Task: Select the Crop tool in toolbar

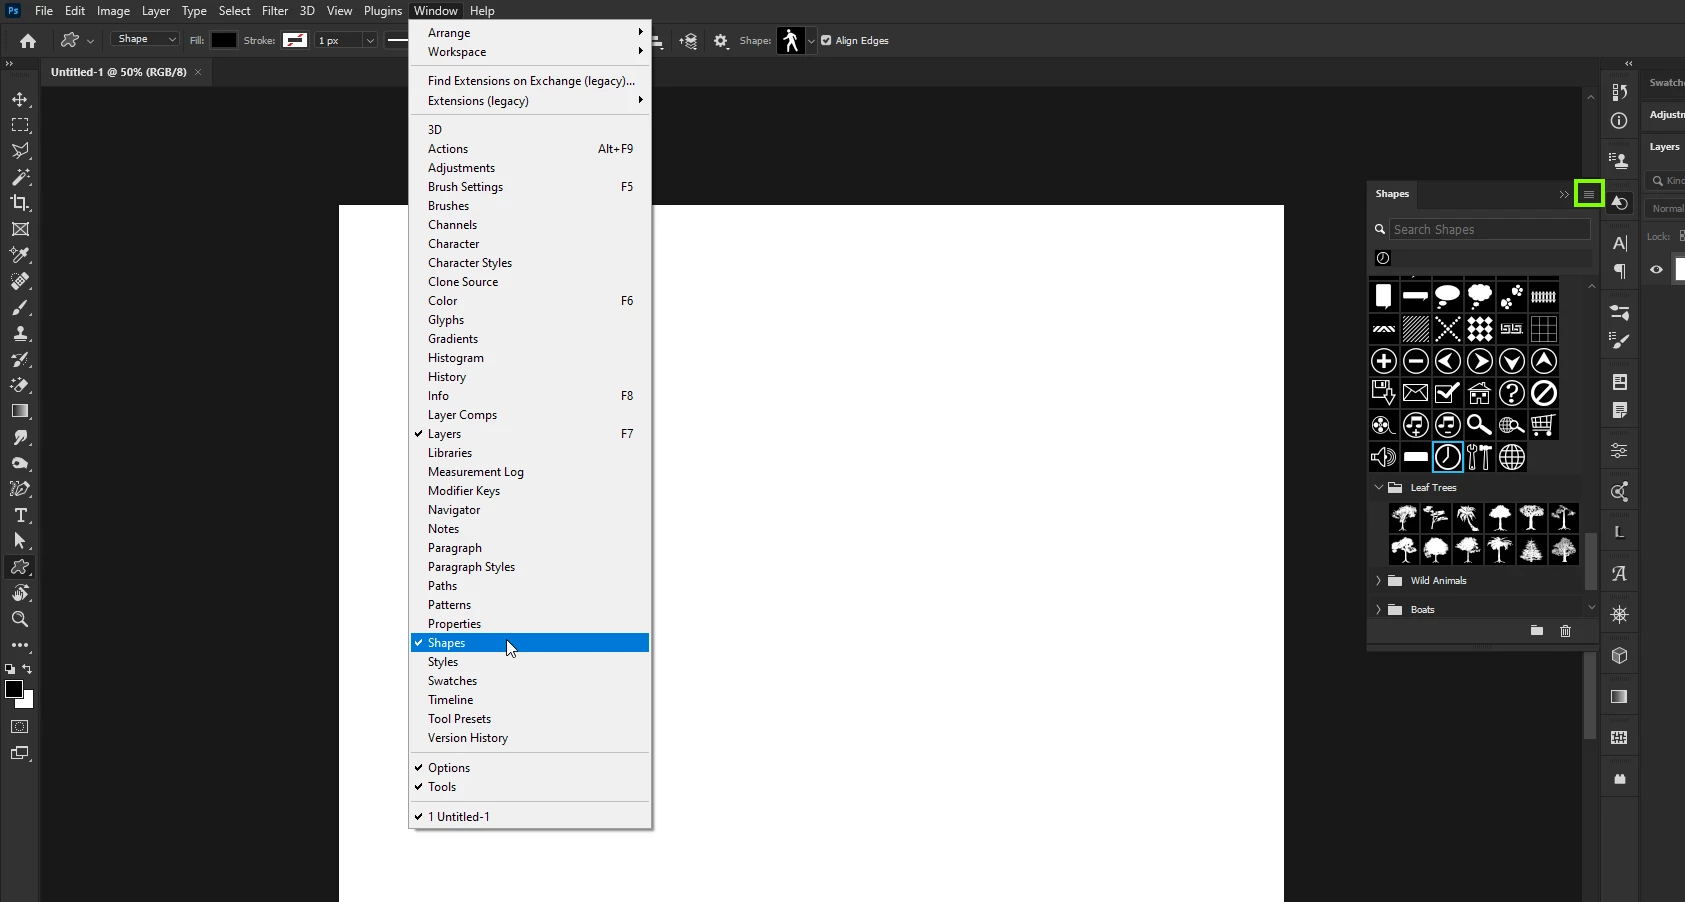Action: tap(20, 203)
